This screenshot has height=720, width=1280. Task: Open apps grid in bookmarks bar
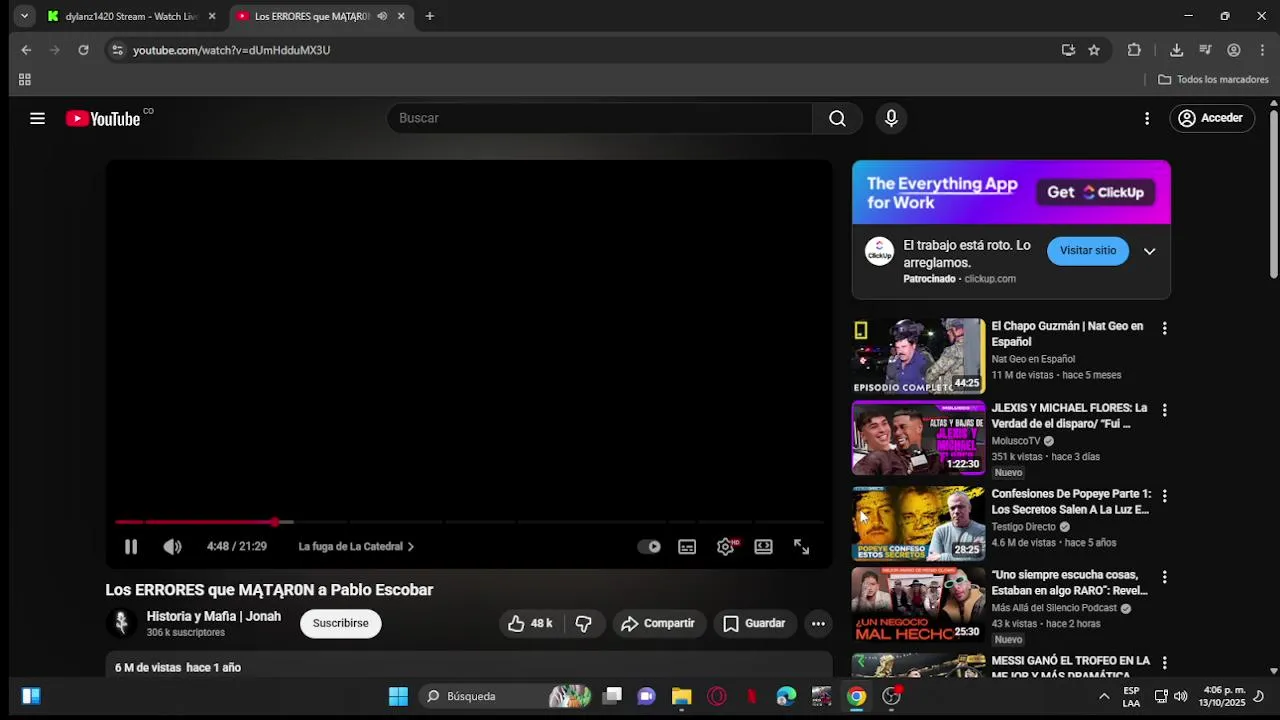tap(25, 79)
